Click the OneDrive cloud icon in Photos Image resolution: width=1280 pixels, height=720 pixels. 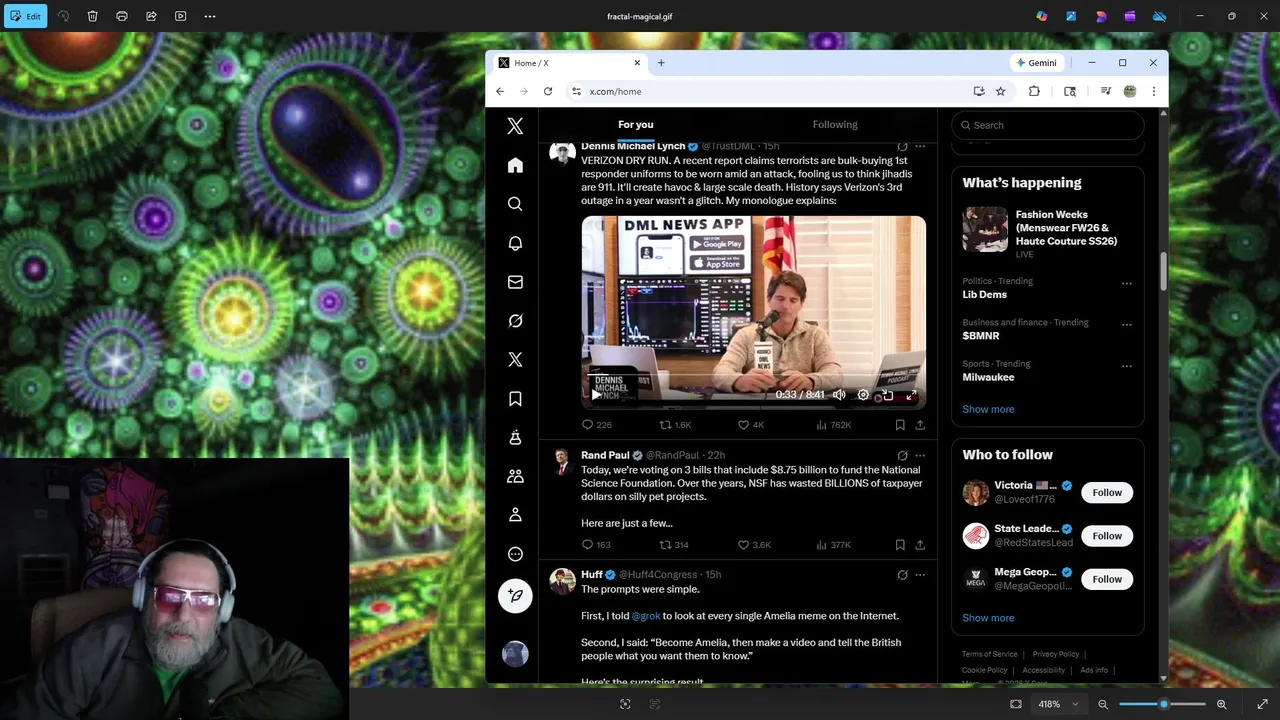point(1160,16)
